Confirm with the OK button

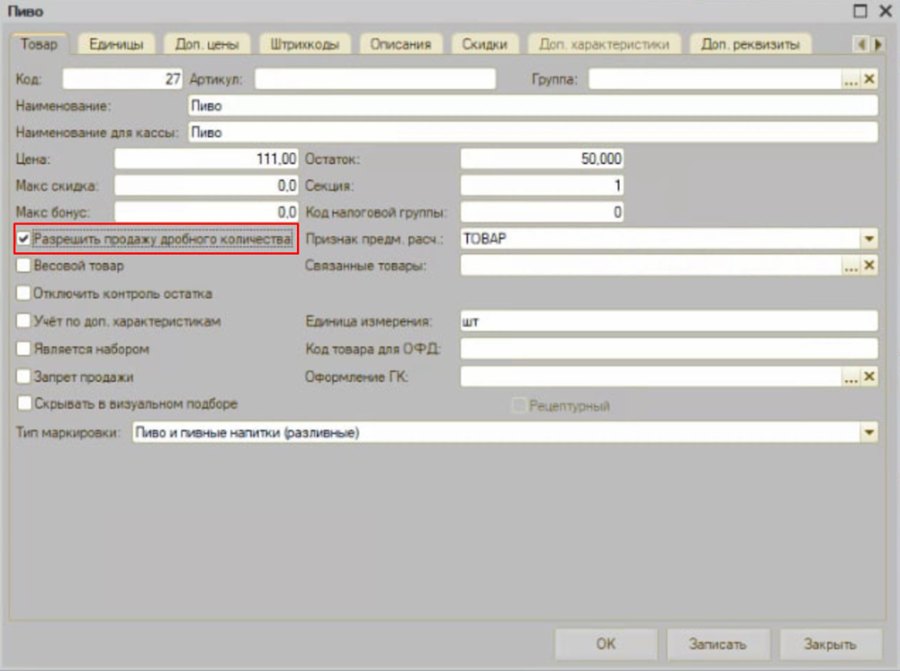click(x=606, y=644)
